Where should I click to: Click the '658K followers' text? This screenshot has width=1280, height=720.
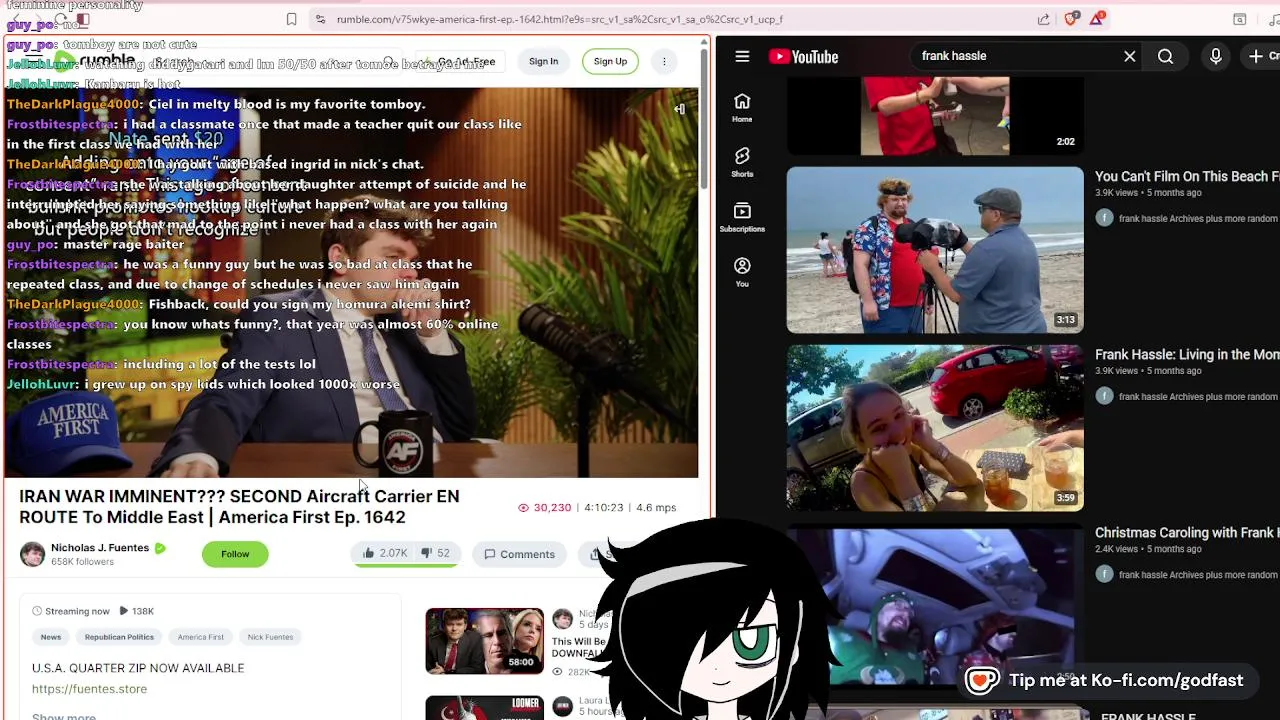point(82,562)
